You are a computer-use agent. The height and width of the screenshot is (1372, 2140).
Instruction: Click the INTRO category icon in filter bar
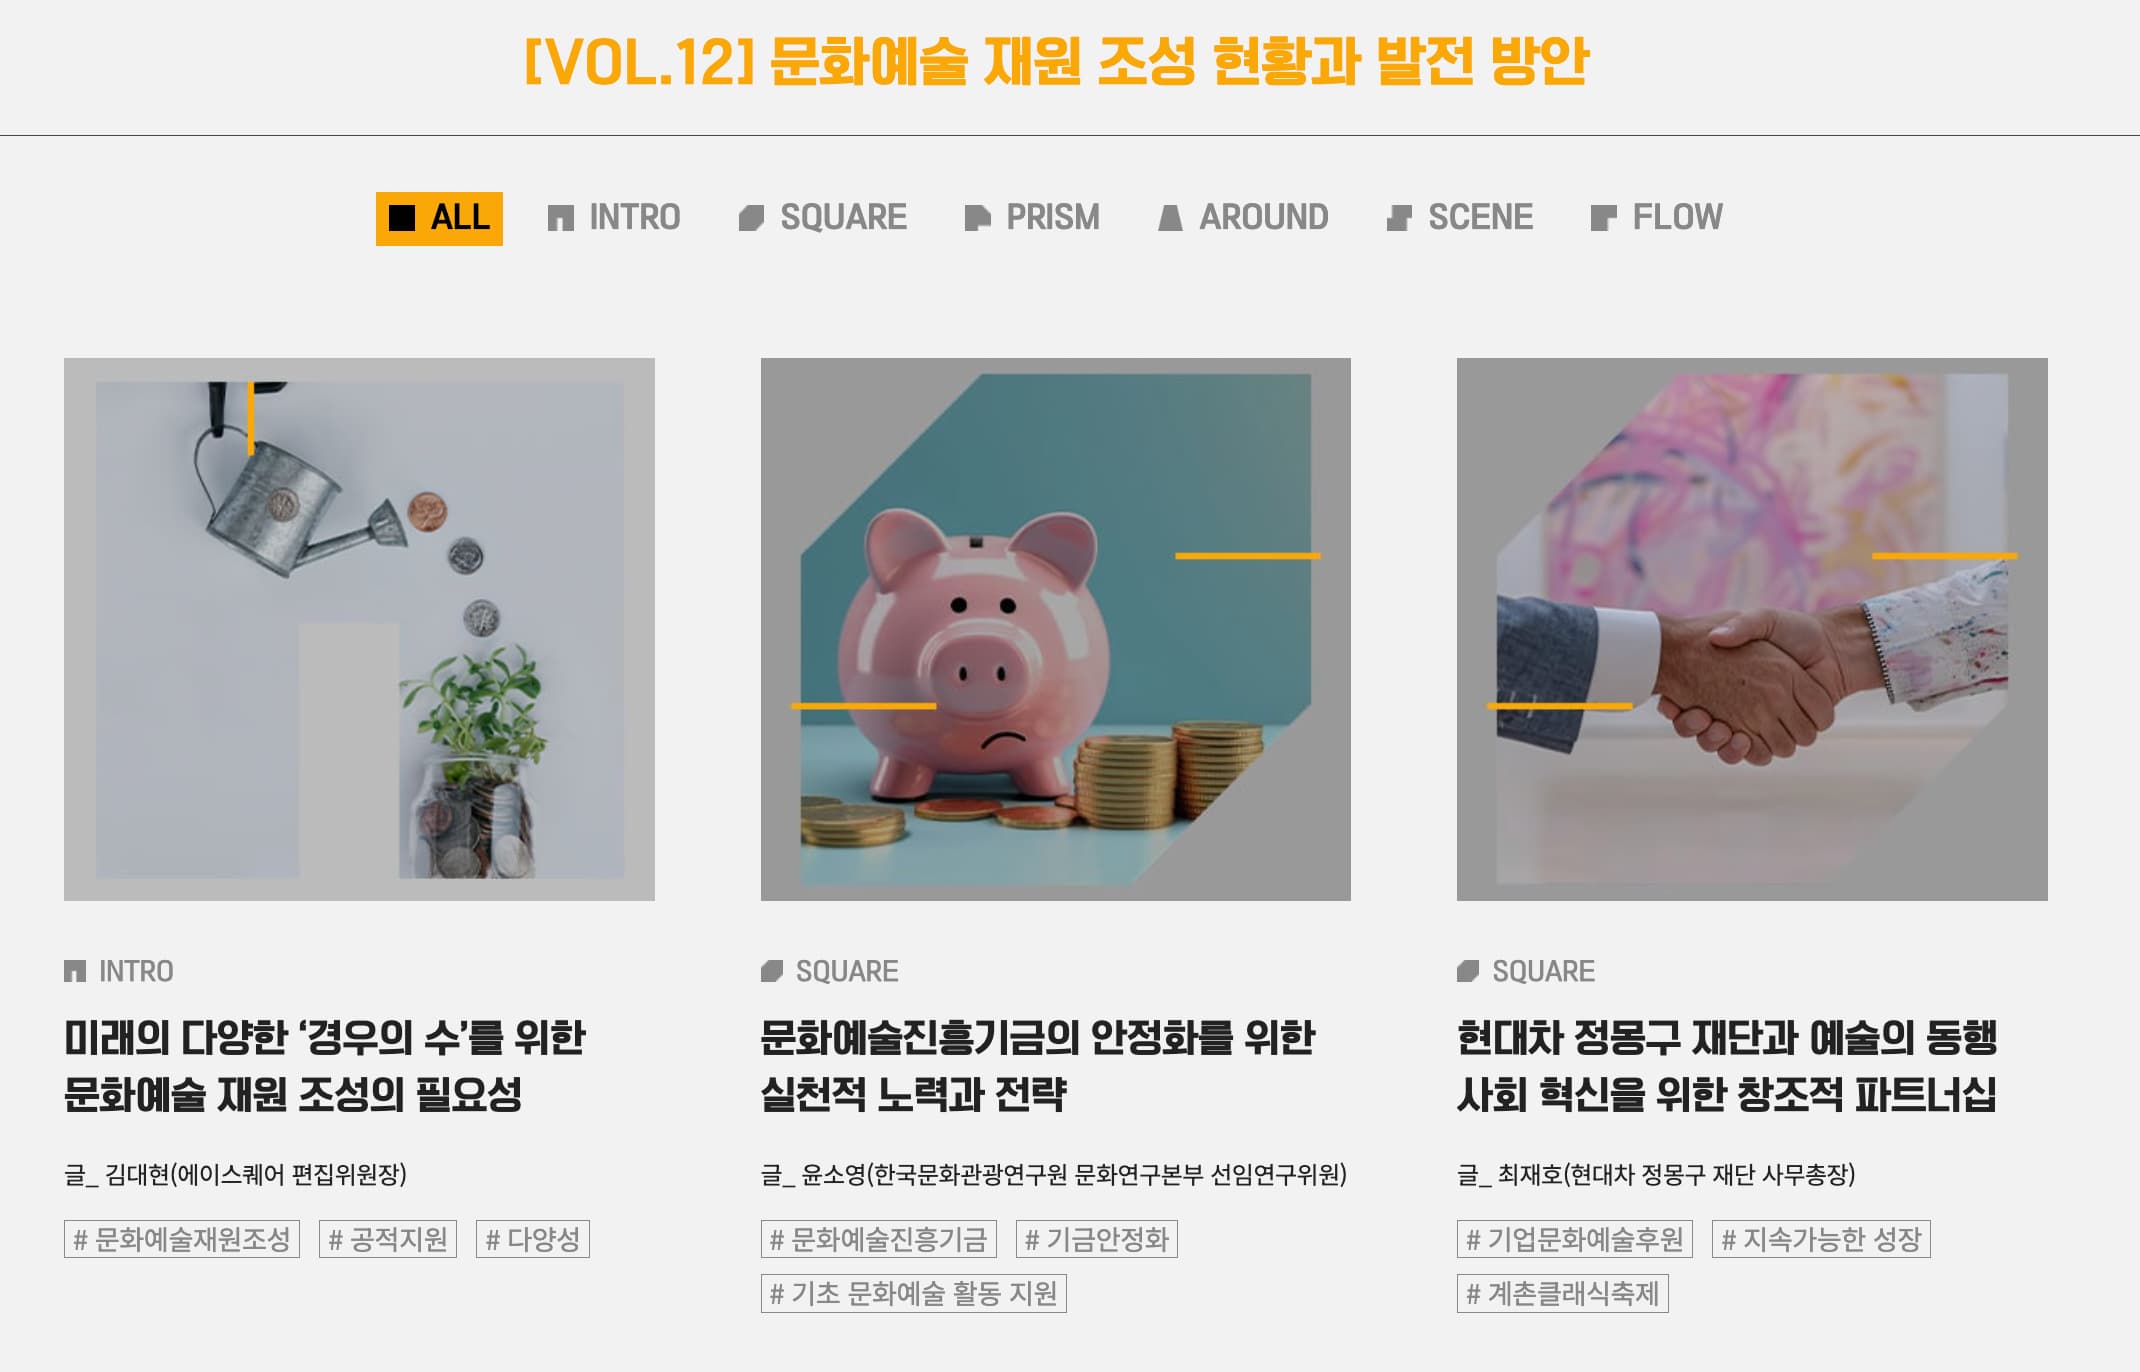(x=560, y=218)
